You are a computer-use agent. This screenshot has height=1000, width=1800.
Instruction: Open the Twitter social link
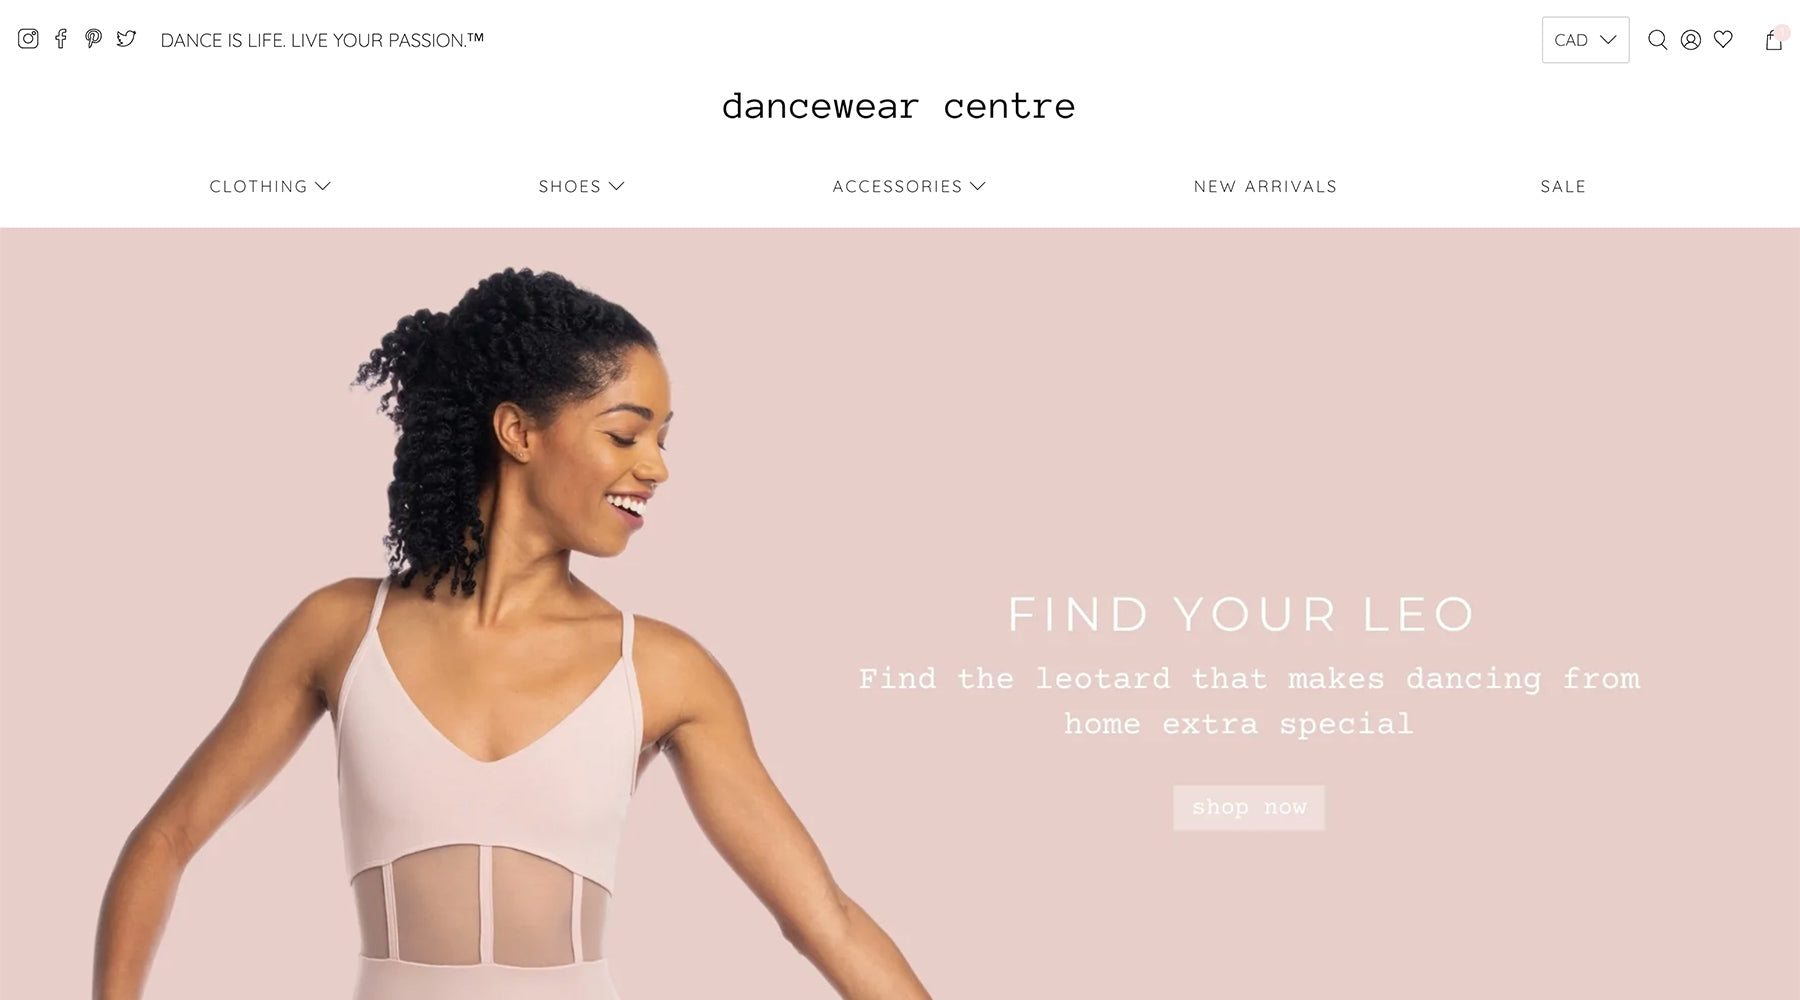pos(126,39)
